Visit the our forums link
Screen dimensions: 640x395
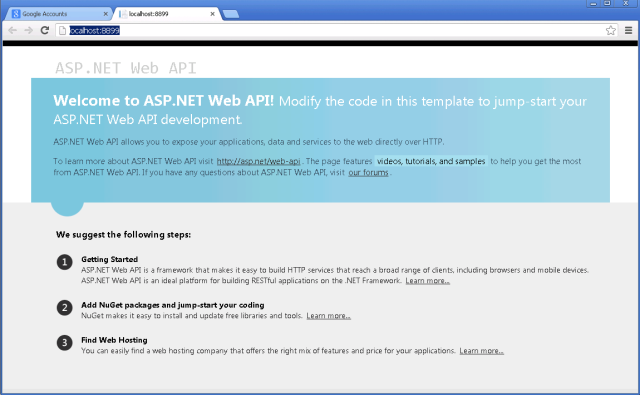pyautogui.click(x=369, y=173)
